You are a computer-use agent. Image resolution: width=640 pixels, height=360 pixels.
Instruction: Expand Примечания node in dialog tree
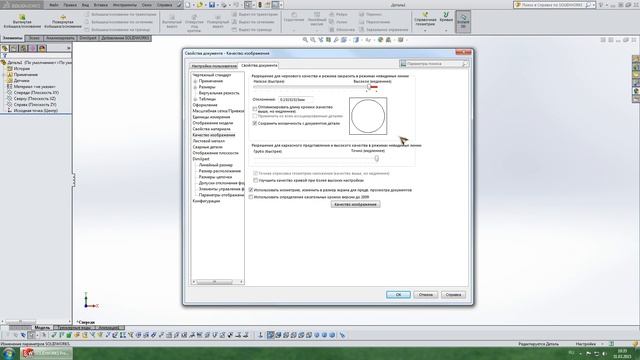point(195,81)
